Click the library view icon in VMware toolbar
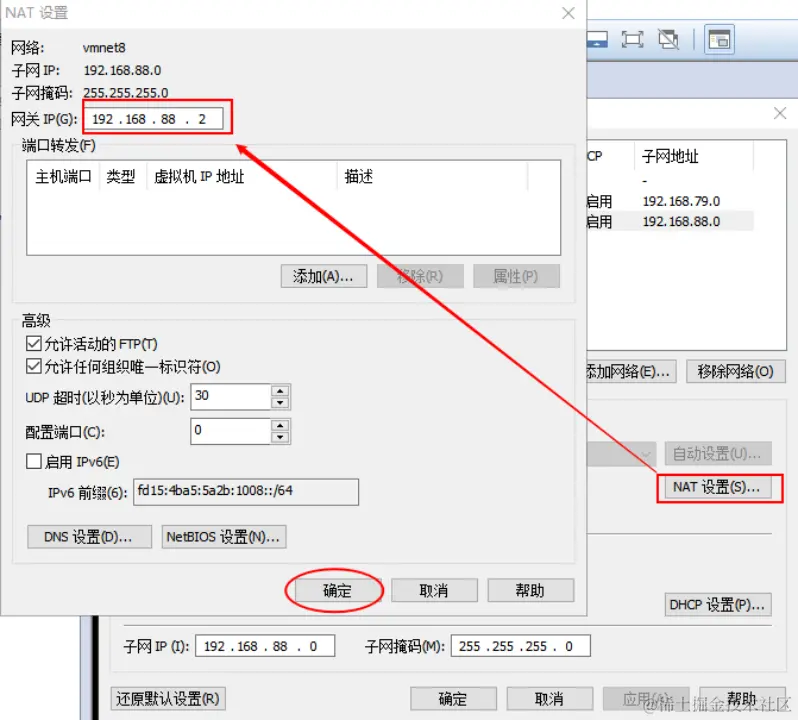Image resolution: width=798 pixels, height=720 pixels. (719, 39)
